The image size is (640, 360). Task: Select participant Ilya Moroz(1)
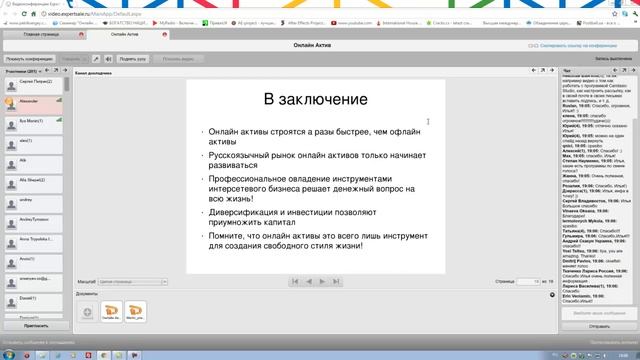click(x=34, y=124)
